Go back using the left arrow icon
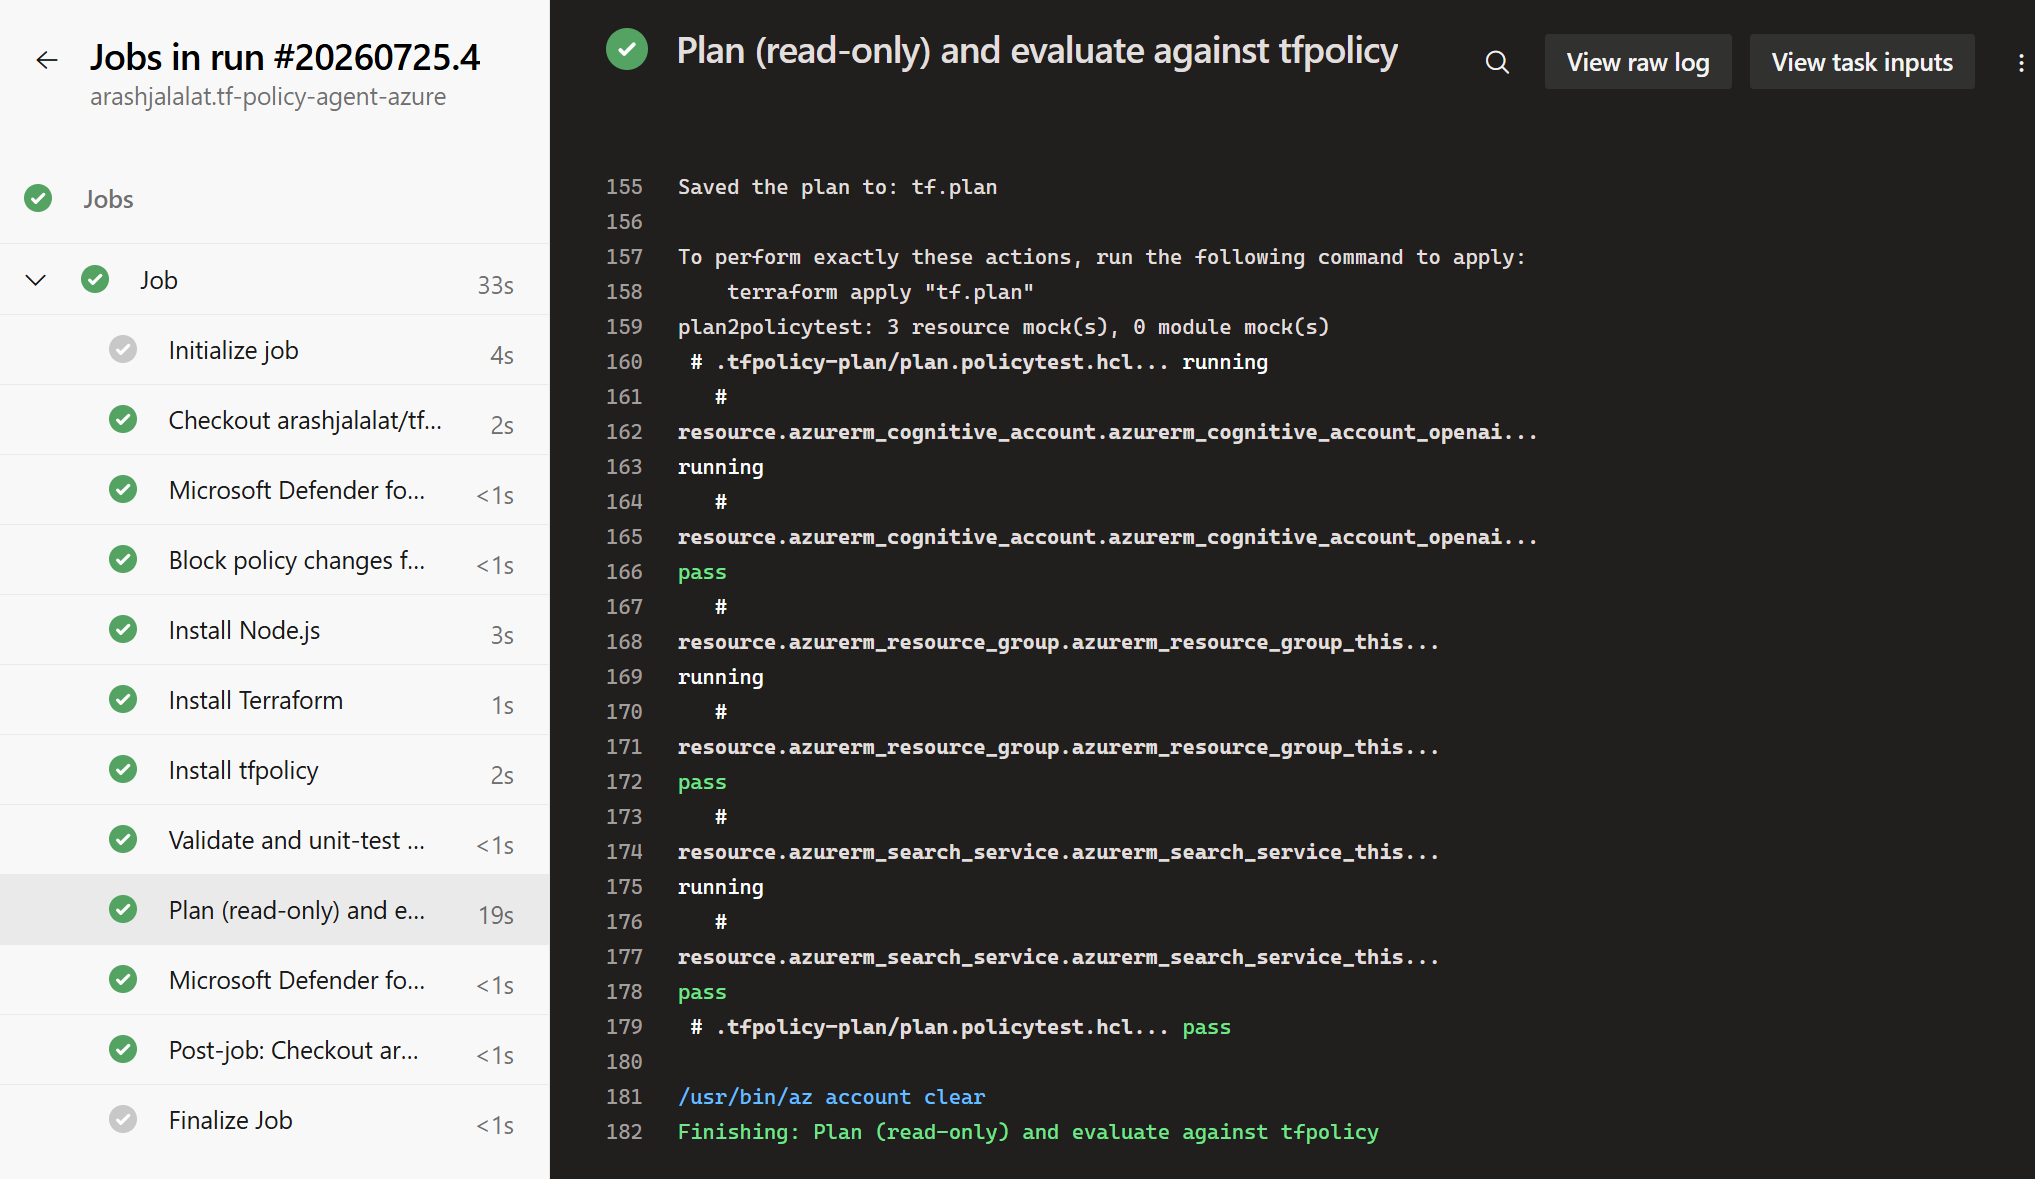Screen dimensions: 2035x1179 47,60
